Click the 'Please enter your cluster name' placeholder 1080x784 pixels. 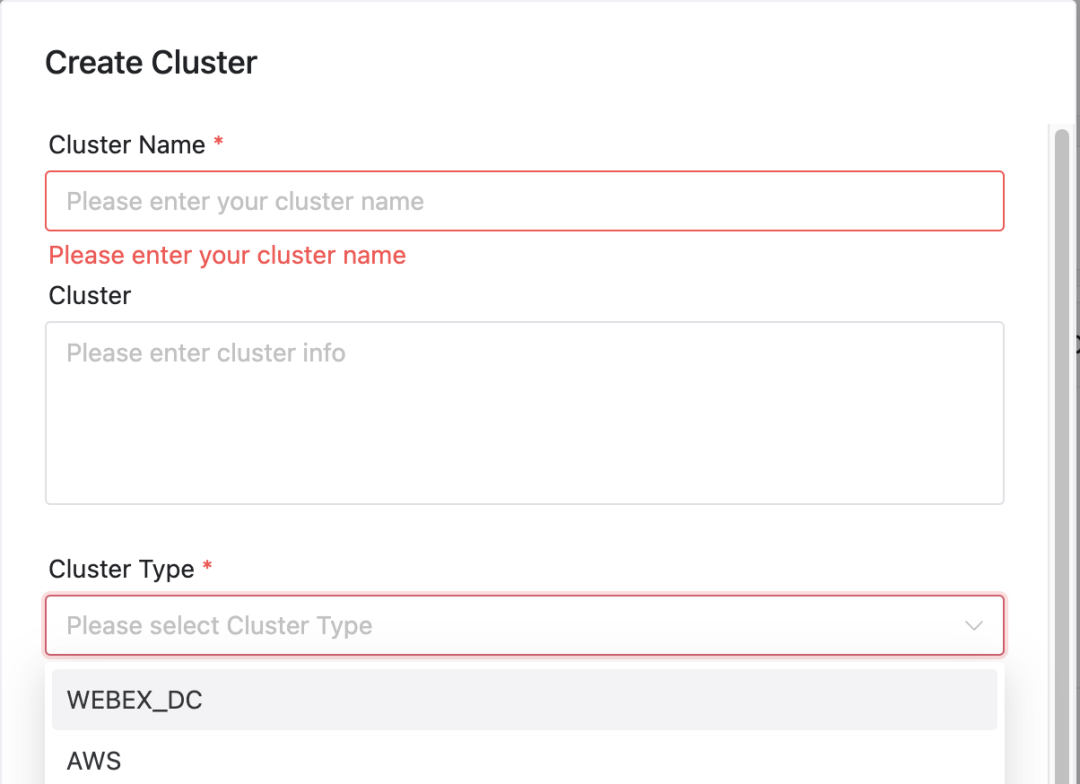click(x=245, y=202)
